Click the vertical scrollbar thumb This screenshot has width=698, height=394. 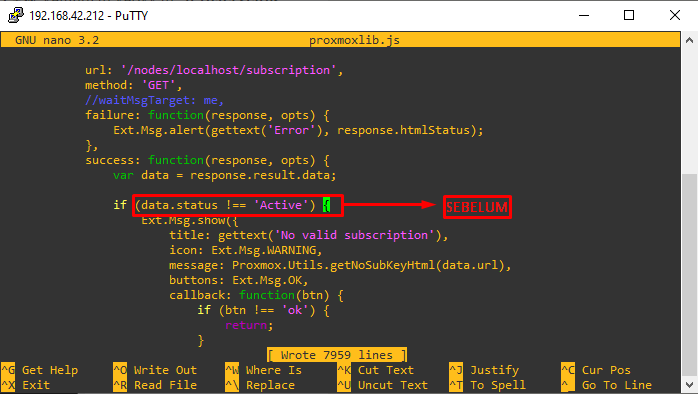click(689, 275)
